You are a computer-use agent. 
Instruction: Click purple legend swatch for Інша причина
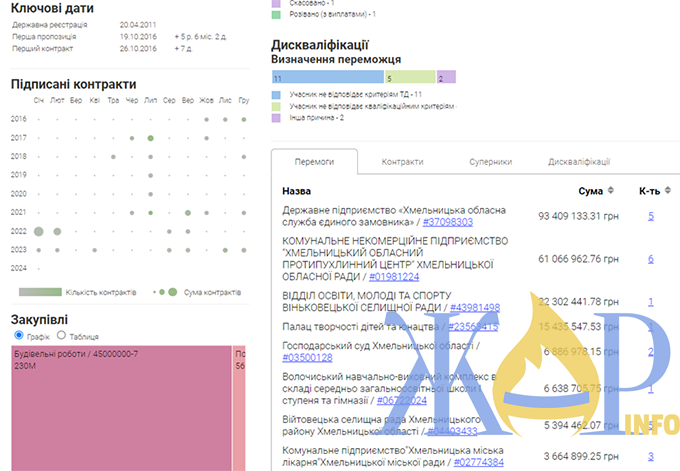(x=276, y=118)
